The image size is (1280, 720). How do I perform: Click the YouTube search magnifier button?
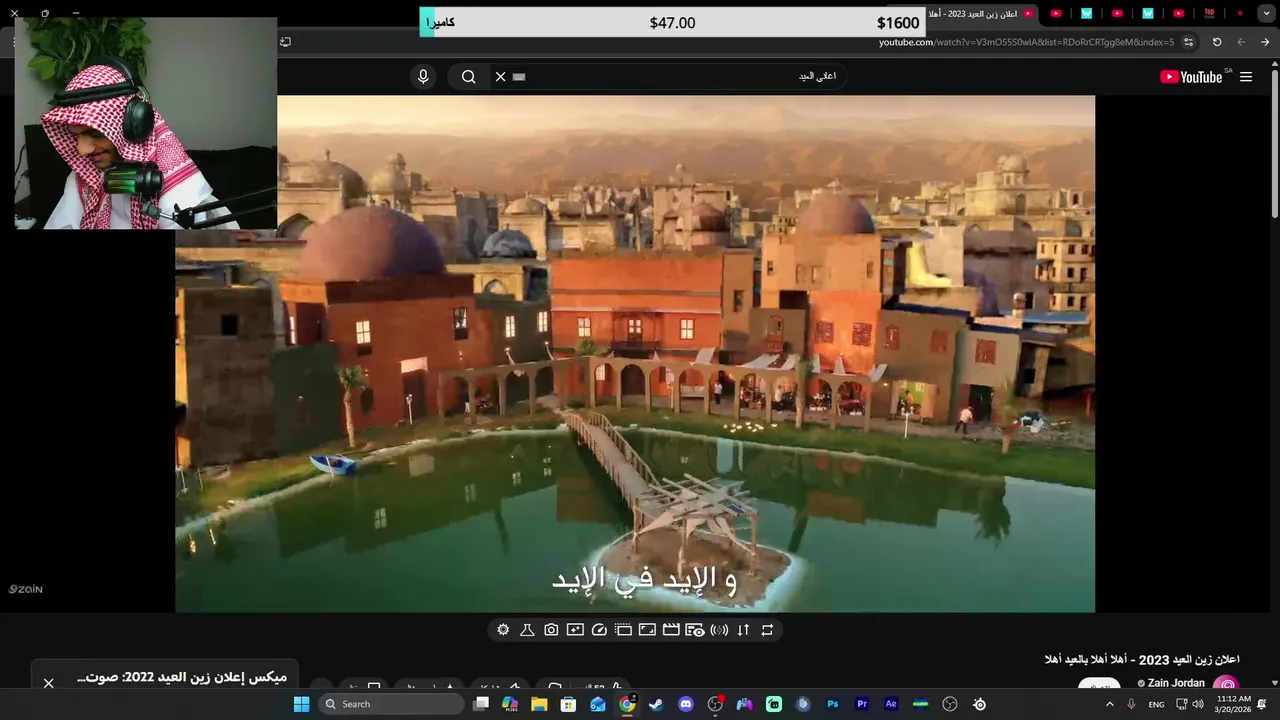[x=468, y=77]
